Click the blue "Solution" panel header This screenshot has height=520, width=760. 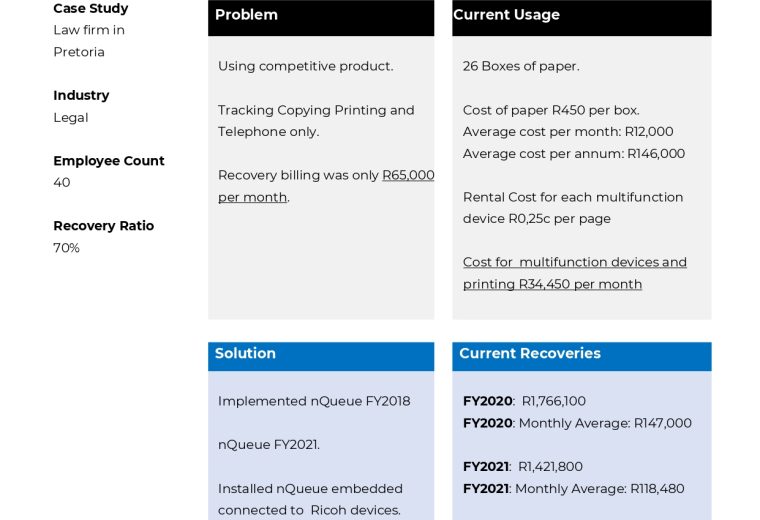tap(321, 355)
